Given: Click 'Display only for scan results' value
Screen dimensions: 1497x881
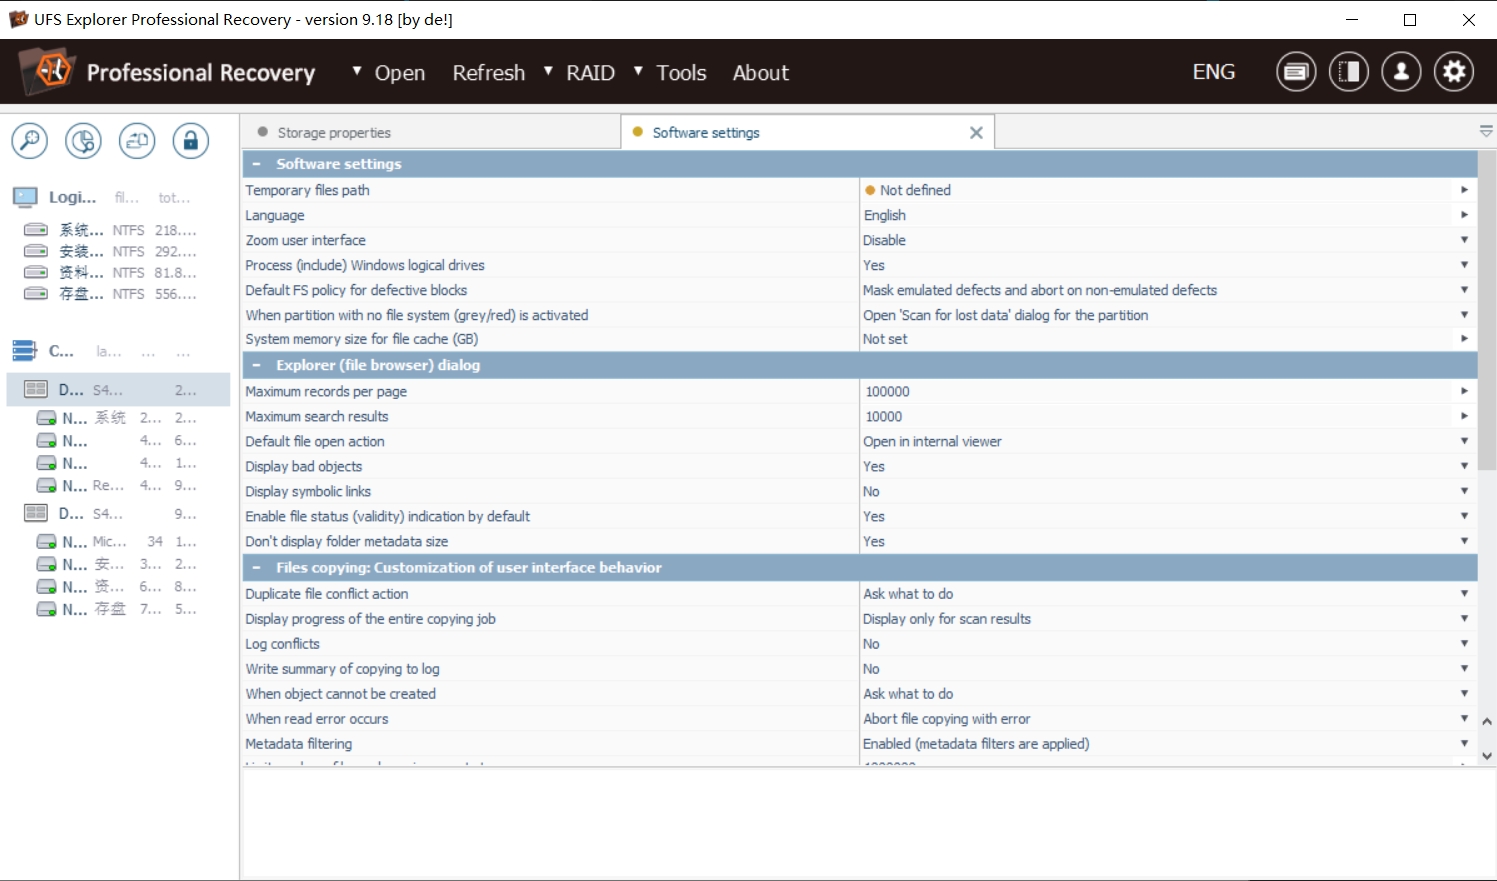Looking at the screenshot, I should (x=947, y=619).
